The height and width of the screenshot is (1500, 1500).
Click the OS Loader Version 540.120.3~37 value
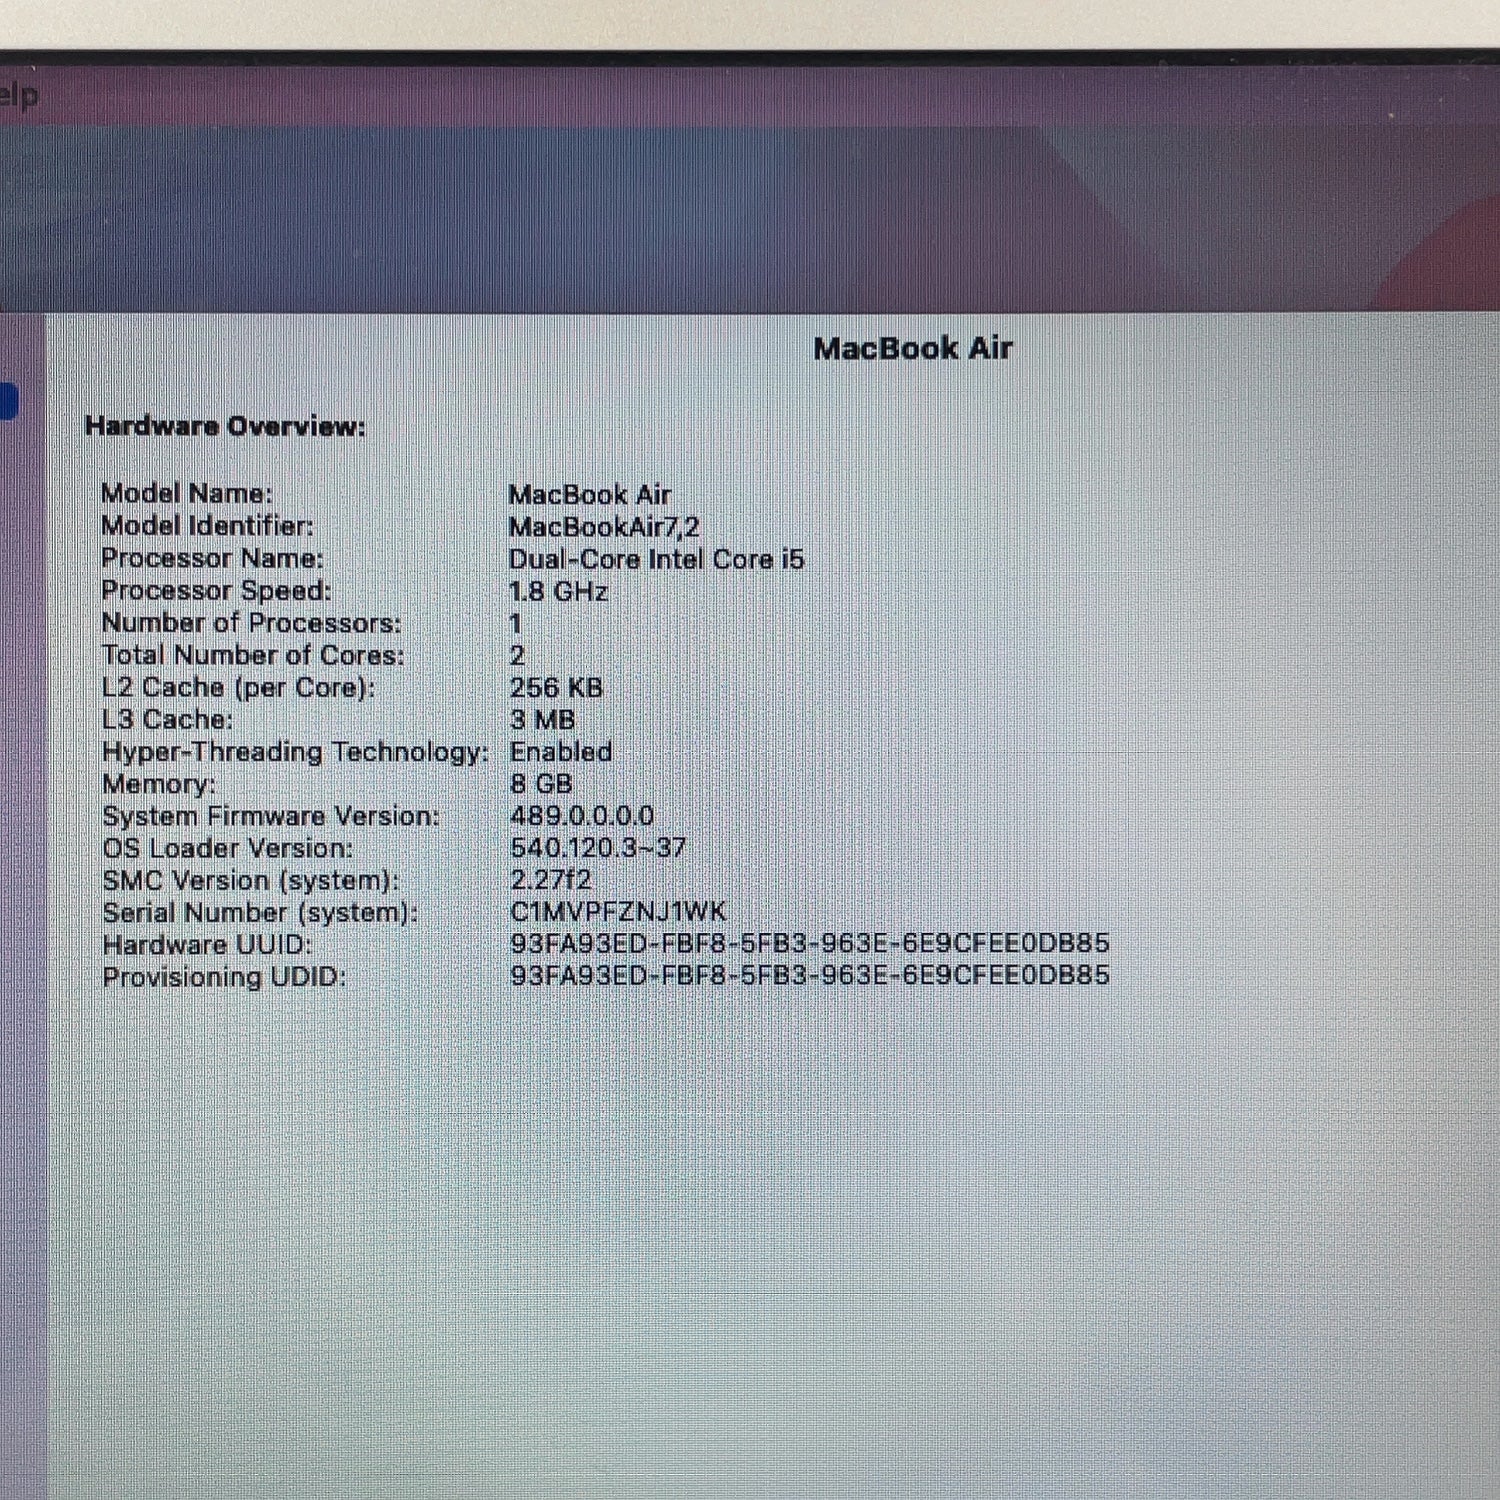(x=598, y=847)
